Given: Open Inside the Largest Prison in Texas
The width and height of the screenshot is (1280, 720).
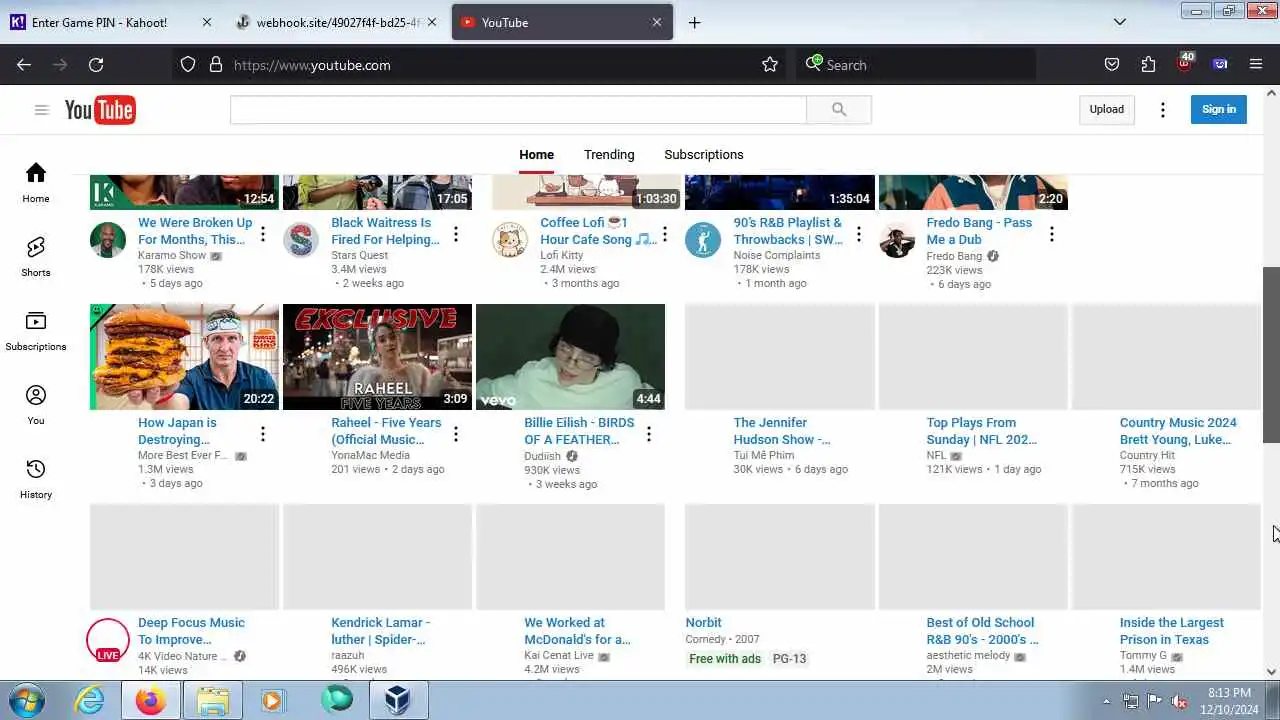Looking at the screenshot, I should coord(1172,631).
